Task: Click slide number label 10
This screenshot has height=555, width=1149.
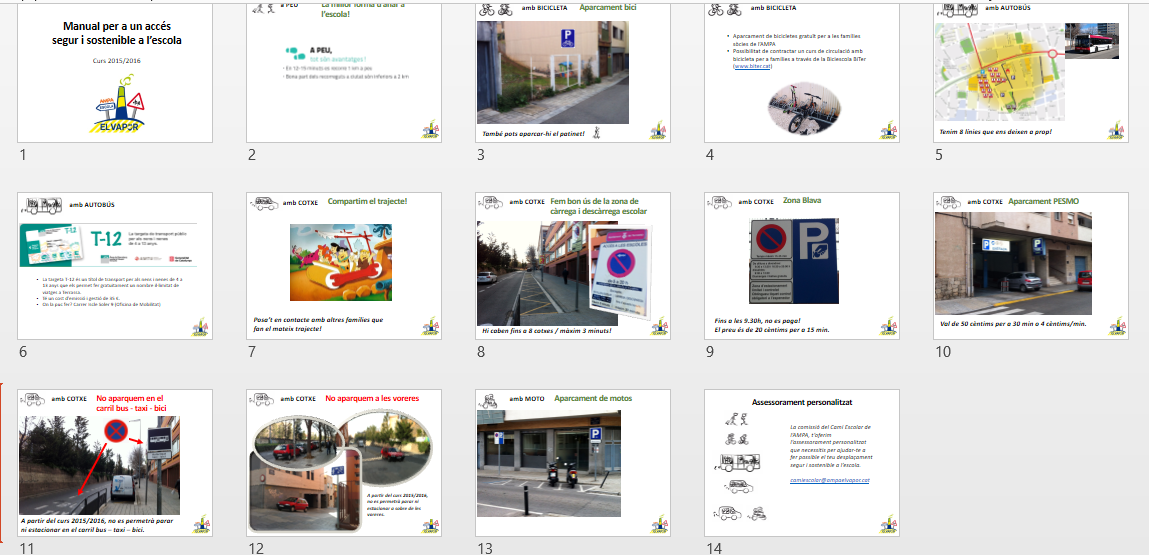Action: [943, 352]
